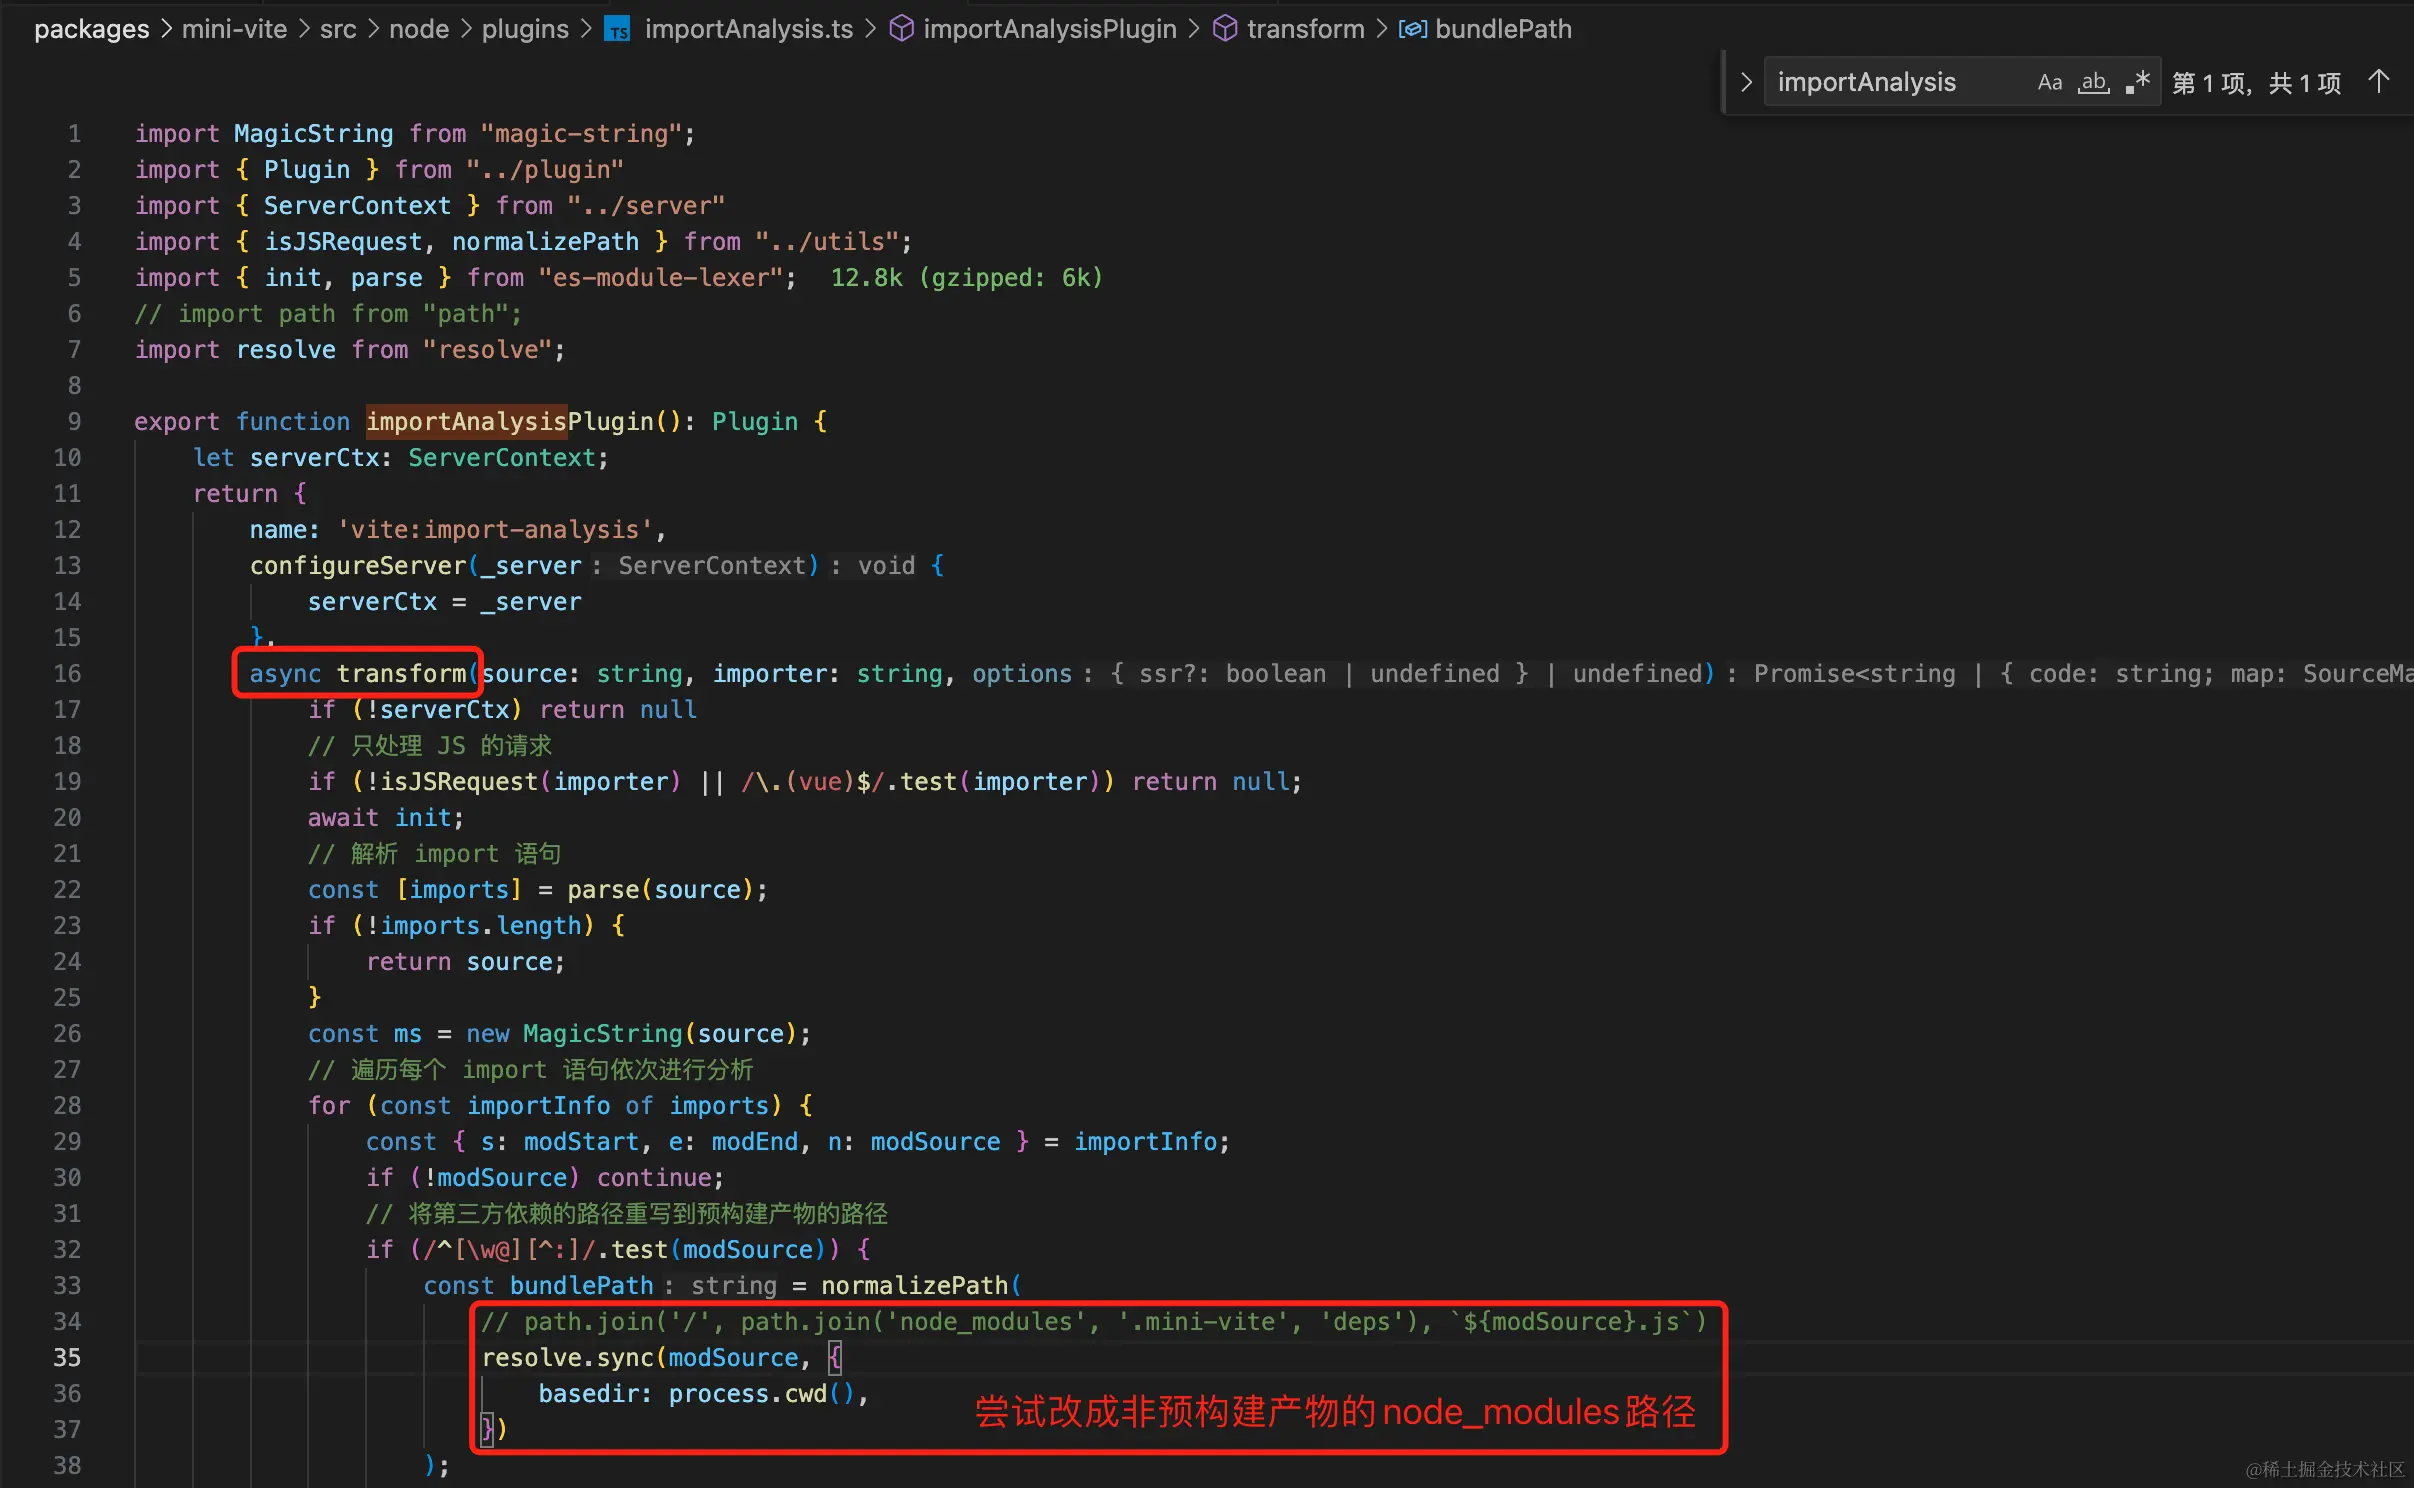The width and height of the screenshot is (2414, 1488).
Task: Click the node breadcrumb segment
Action: (x=419, y=30)
